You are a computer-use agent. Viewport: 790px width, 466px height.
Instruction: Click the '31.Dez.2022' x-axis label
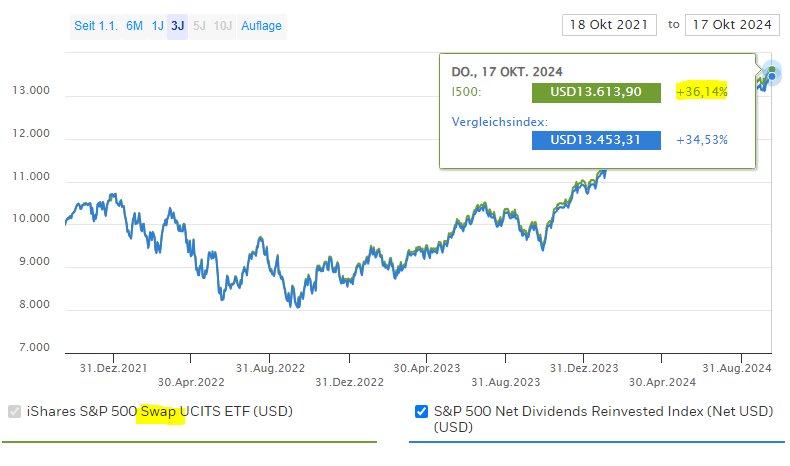pyautogui.click(x=349, y=381)
